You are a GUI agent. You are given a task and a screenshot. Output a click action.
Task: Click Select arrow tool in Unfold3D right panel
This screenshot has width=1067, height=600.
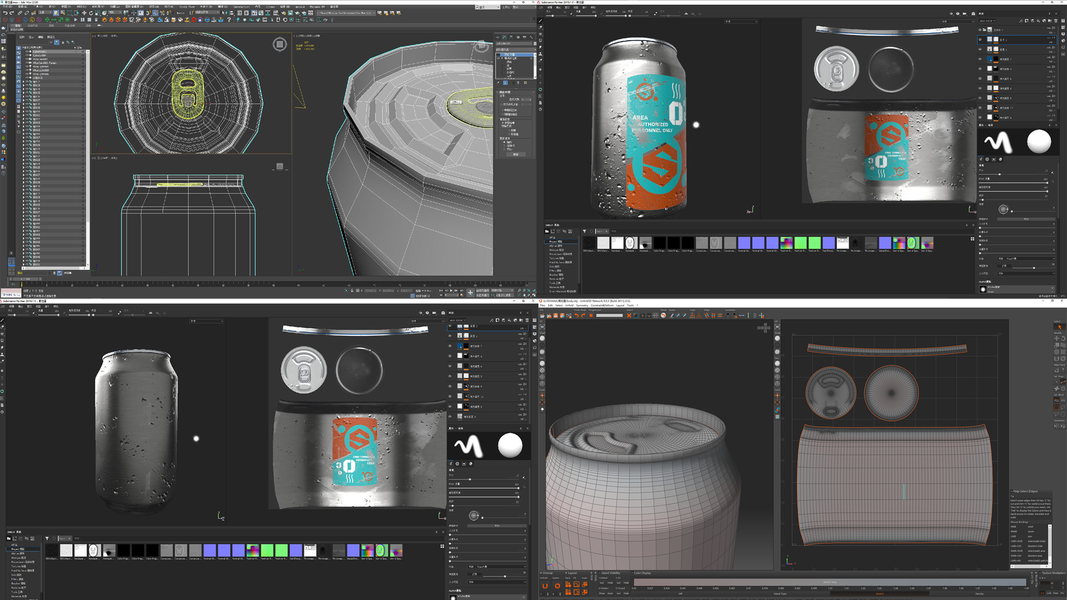click(1060, 327)
